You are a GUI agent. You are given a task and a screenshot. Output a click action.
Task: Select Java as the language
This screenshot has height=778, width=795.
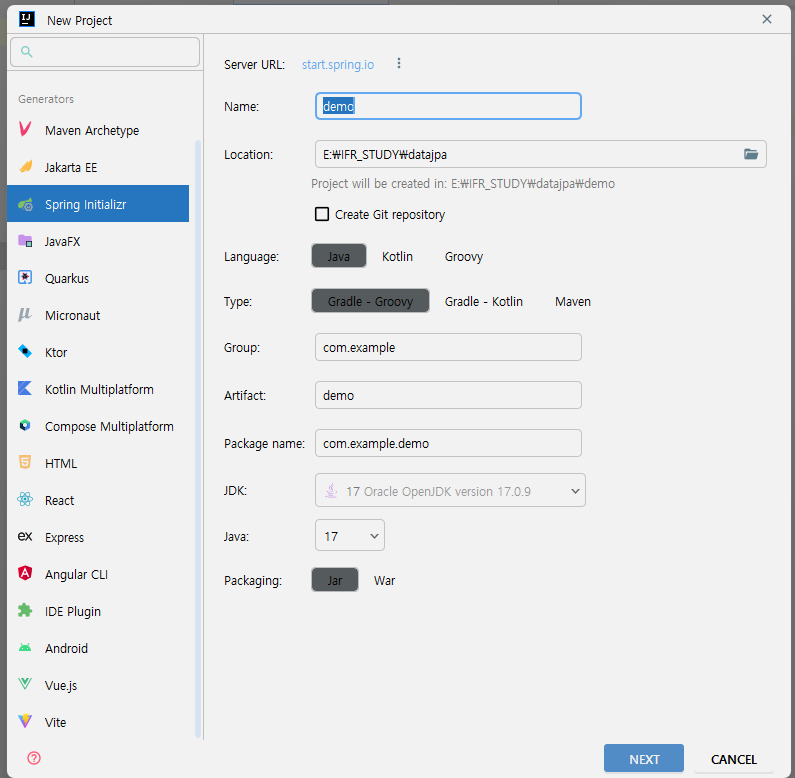pyautogui.click(x=339, y=256)
